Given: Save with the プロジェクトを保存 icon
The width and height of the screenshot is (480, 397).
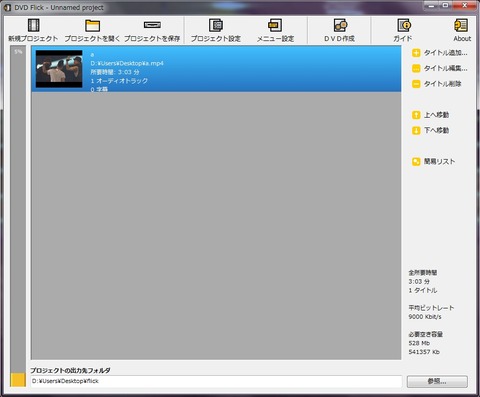Looking at the screenshot, I should click(152, 25).
